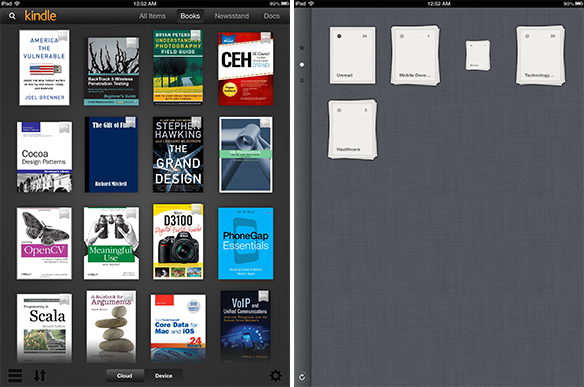Open the CEH study guide book

245,69
